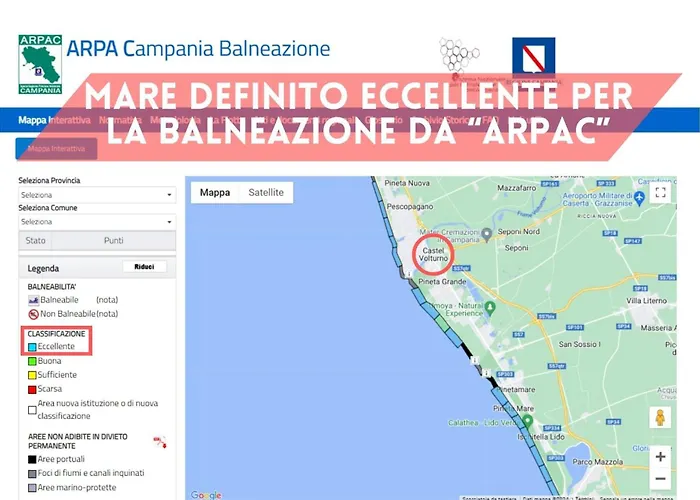Image resolution: width=700 pixels, height=500 pixels.
Task: Open Street View pegman
Action: 660,418
